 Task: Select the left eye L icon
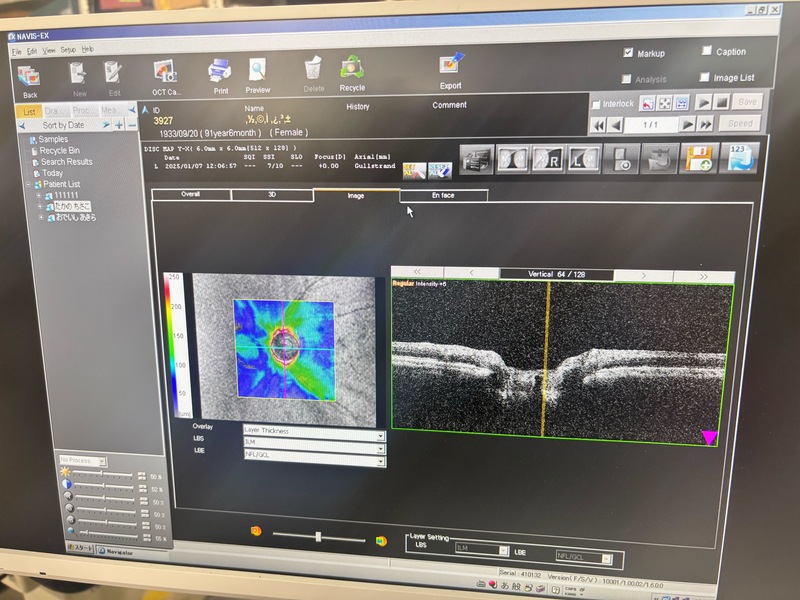click(584, 158)
